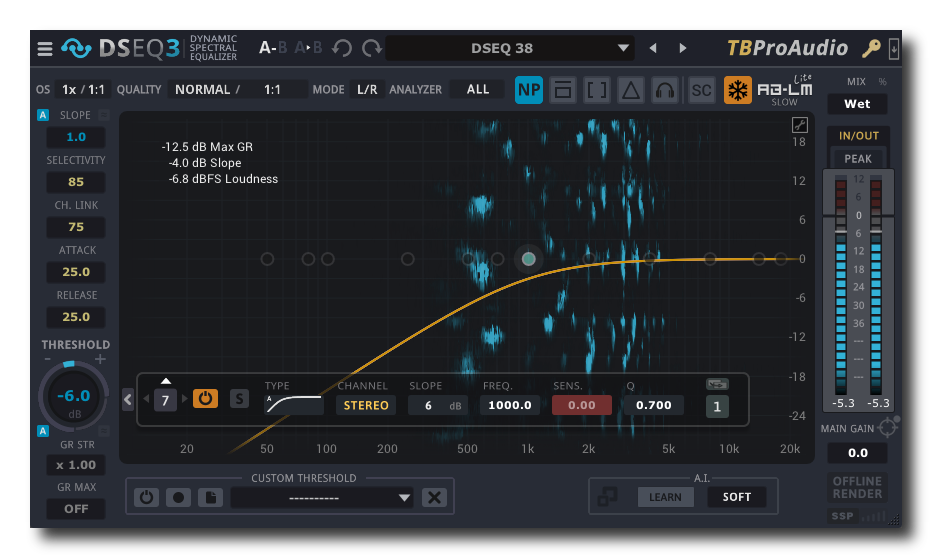932x558 pixels.
Task: Open the MODE L/R selector
Action: pyautogui.click(x=367, y=90)
